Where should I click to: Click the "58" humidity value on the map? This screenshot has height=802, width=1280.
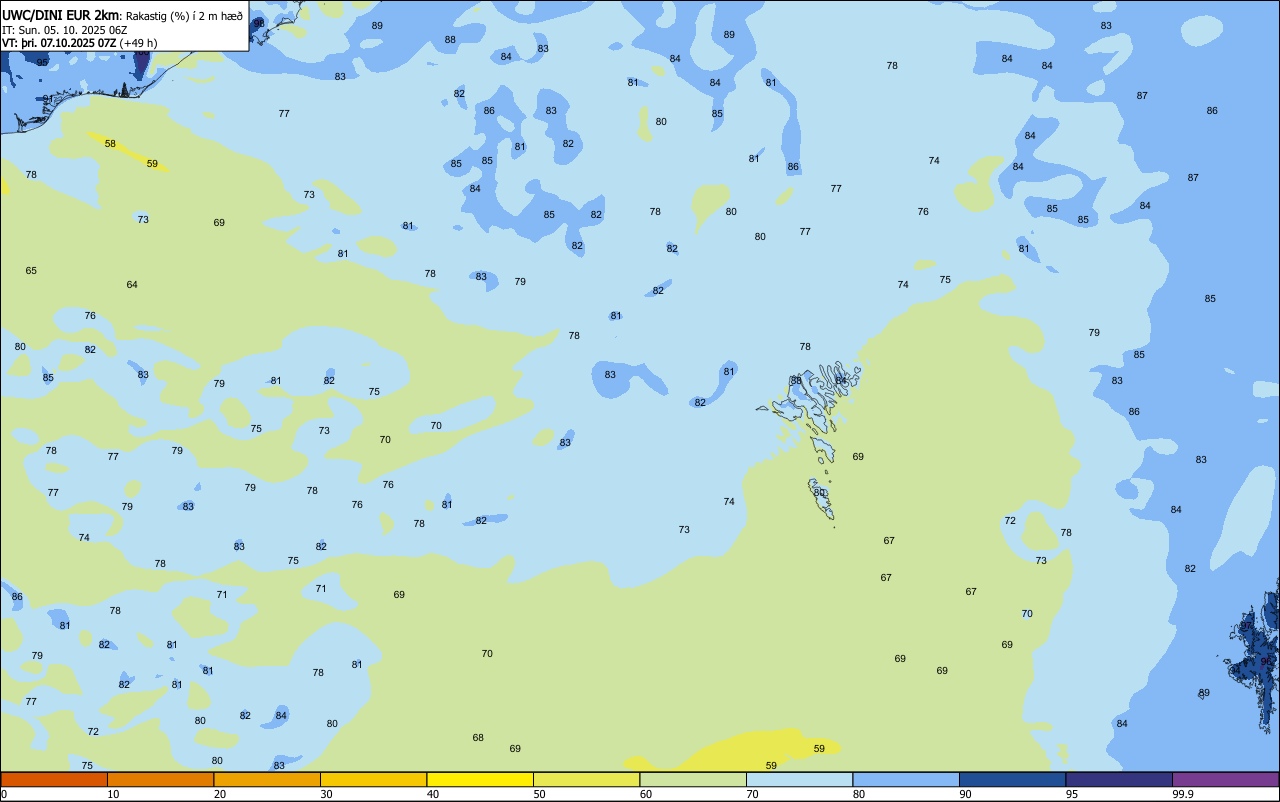[110, 144]
